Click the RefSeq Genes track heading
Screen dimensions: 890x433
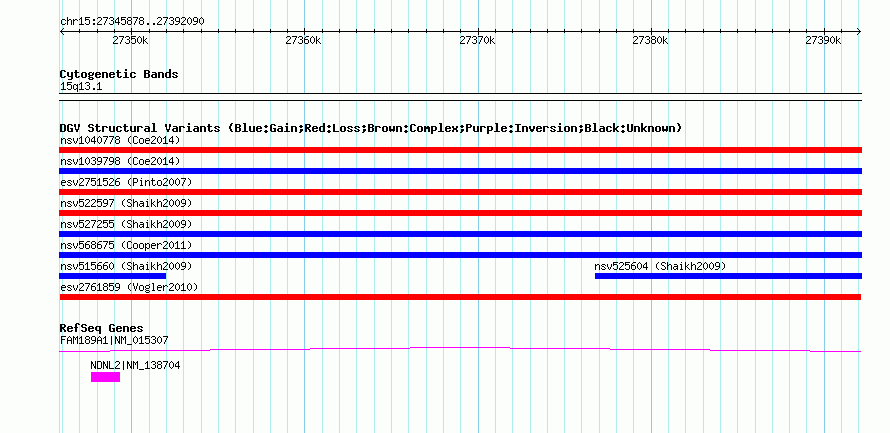(101, 328)
